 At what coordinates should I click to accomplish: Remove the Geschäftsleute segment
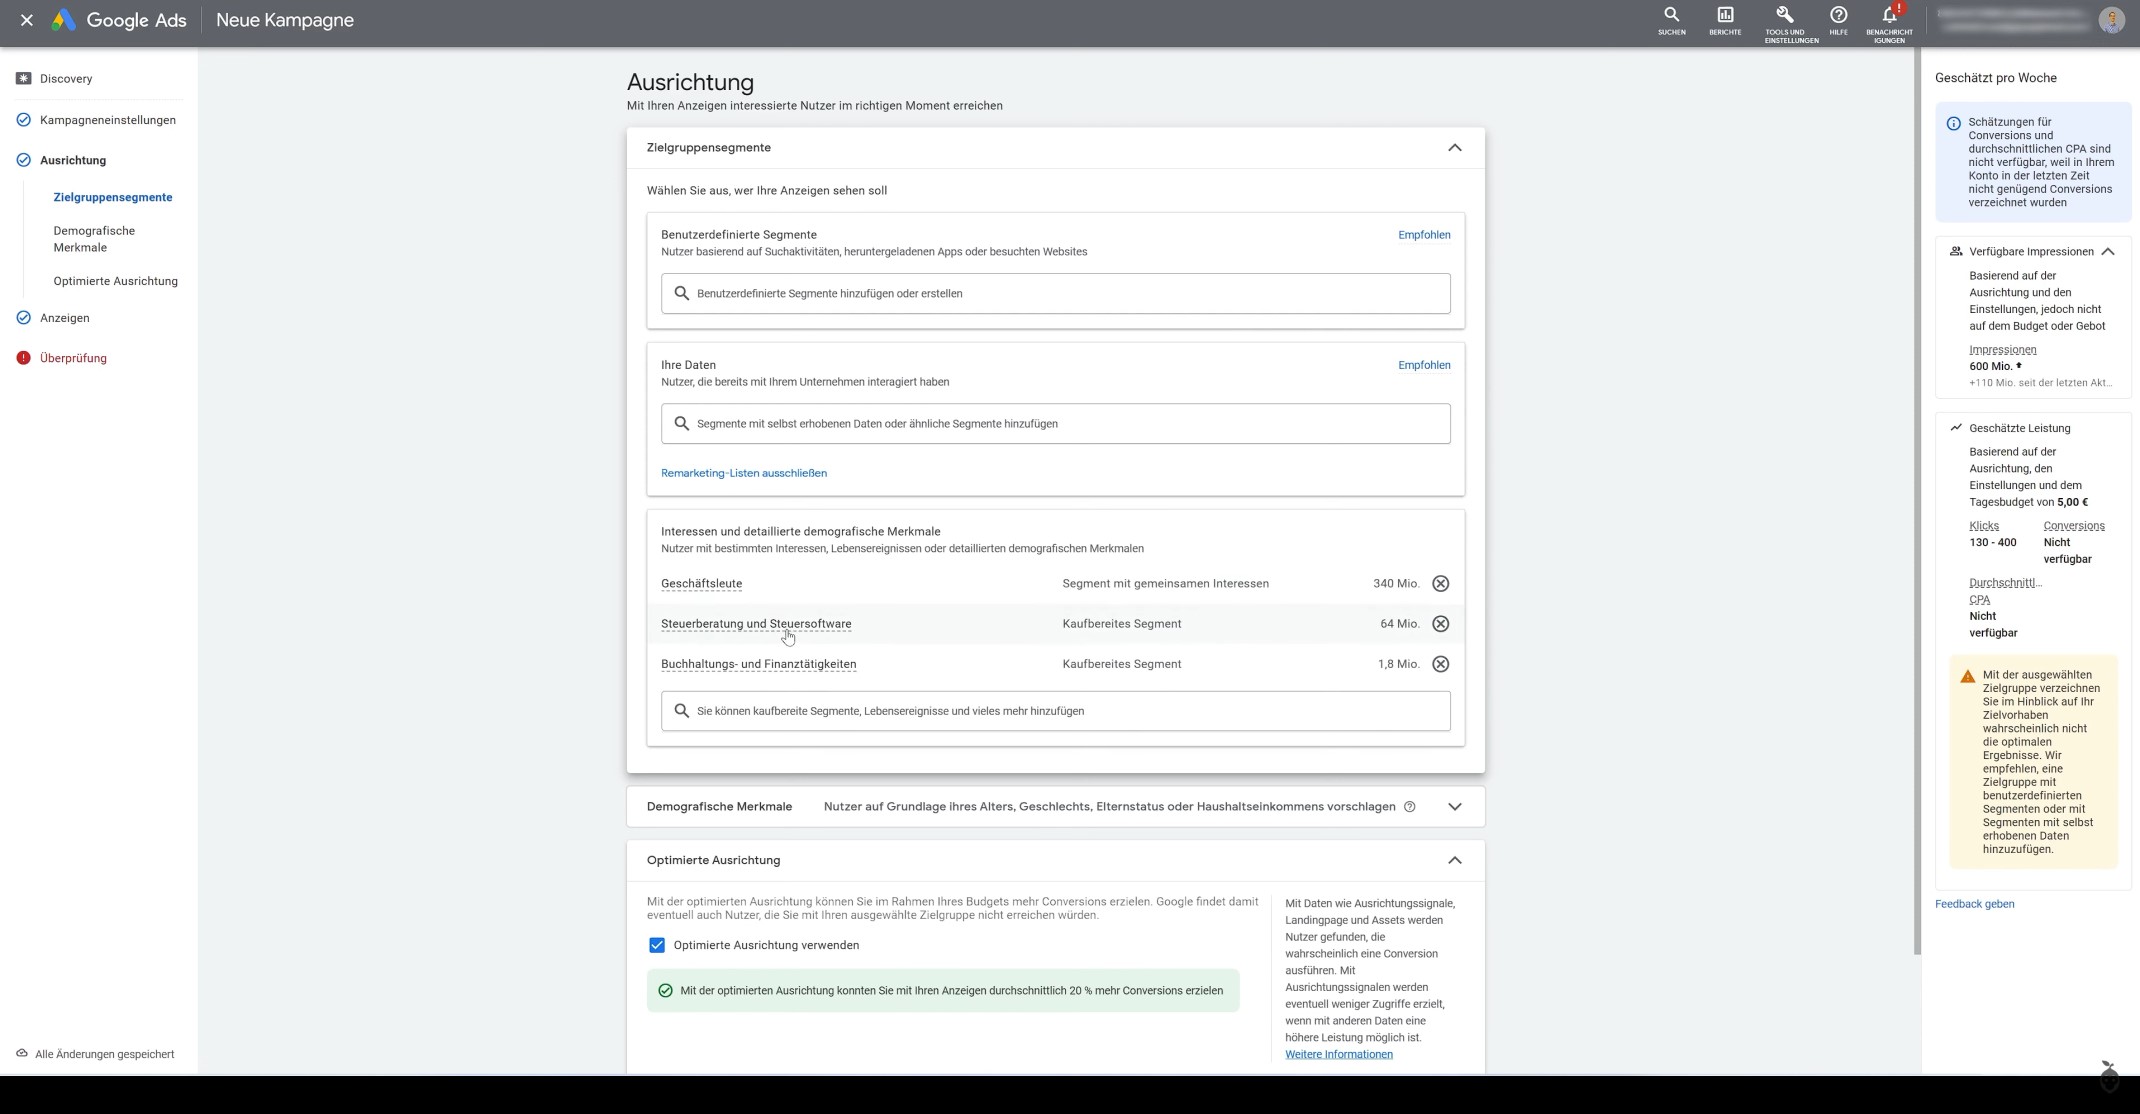pyautogui.click(x=1440, y=584)
